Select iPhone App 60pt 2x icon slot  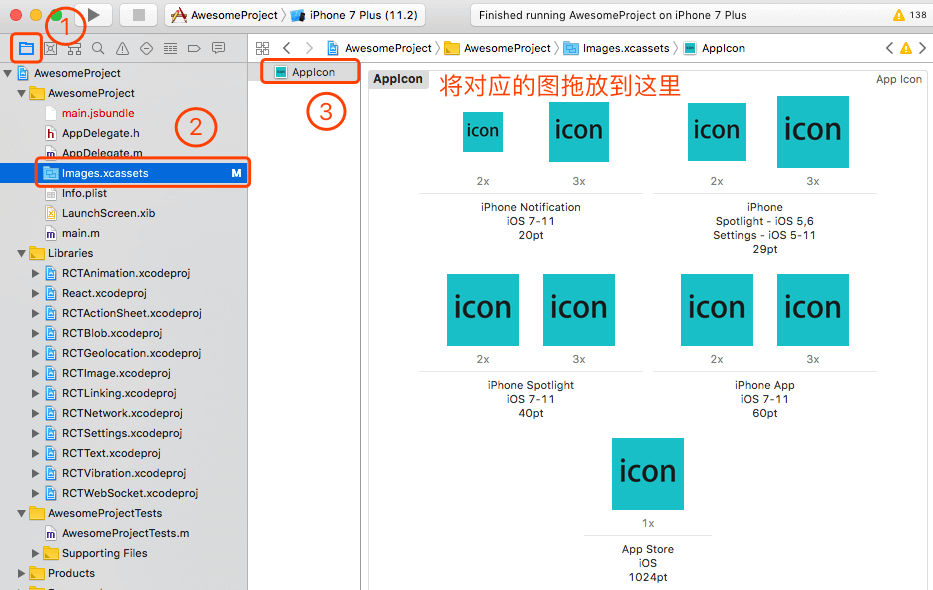click(716, 309)
